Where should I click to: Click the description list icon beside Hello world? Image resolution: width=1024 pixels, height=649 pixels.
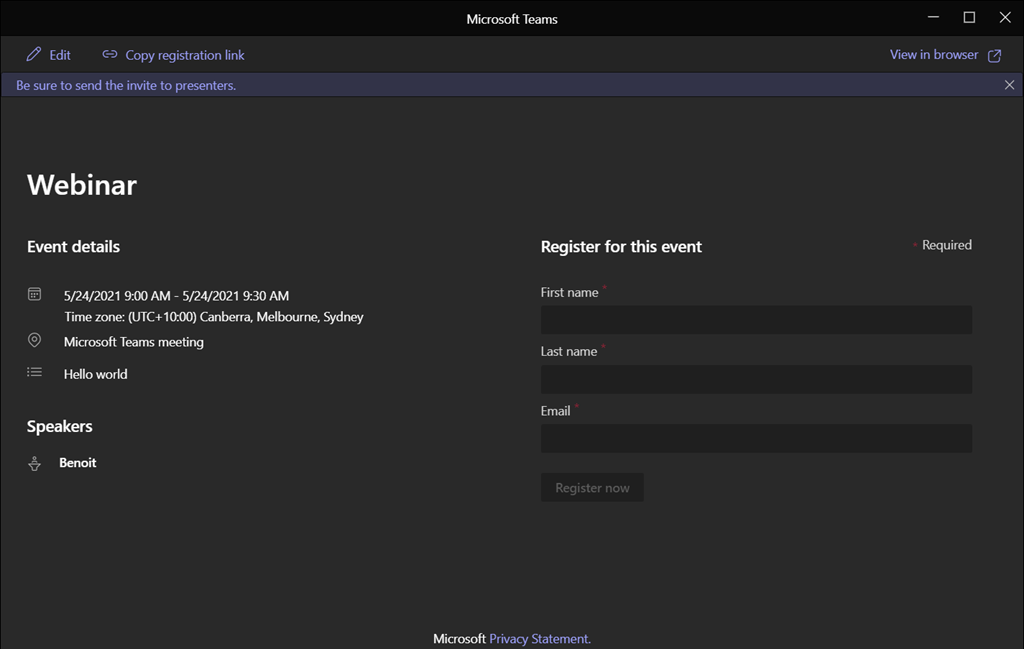coord(35,373)
